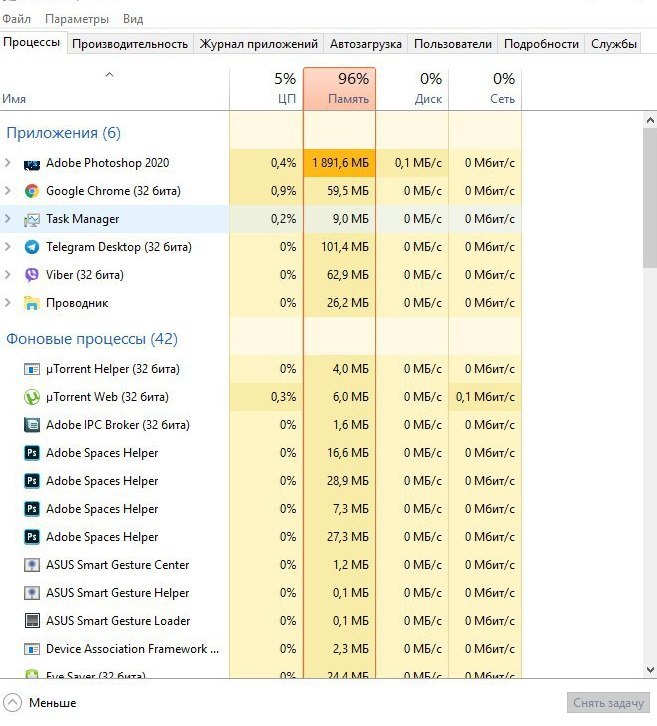Click the sort arrow above Имя column
The height and width of the screenshot is (726, 657).
point(109,74)
